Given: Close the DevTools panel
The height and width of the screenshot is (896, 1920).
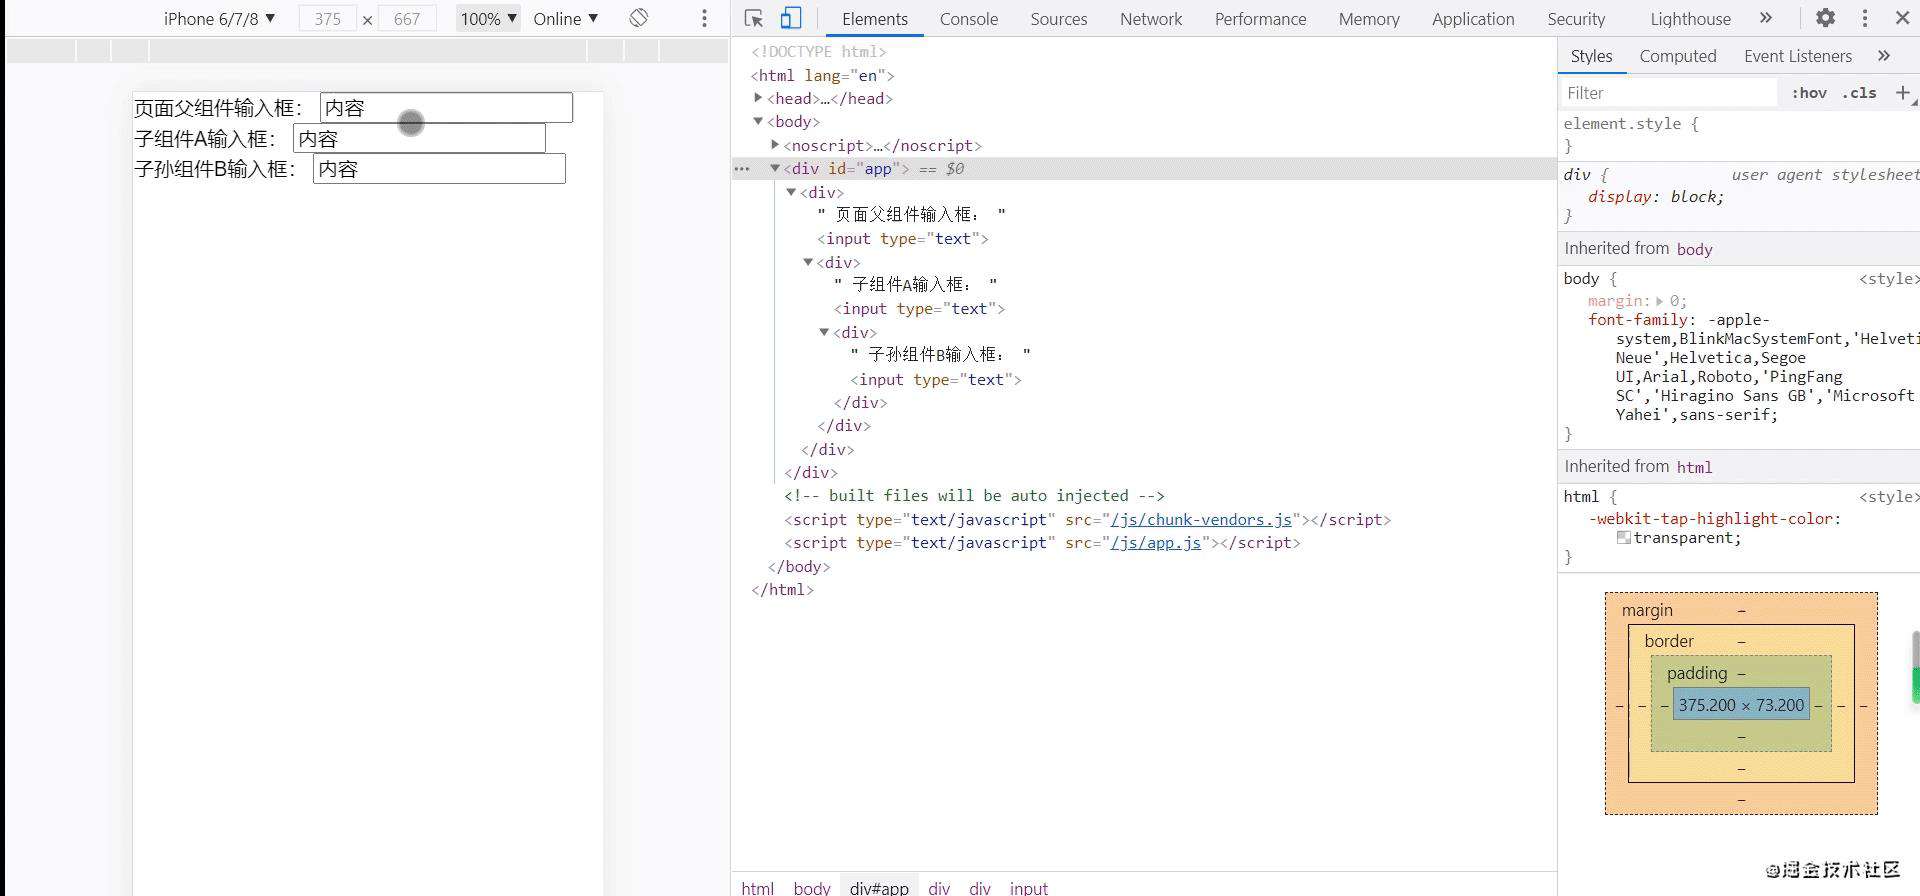Looking at the screenshot, I should 1902,18.
